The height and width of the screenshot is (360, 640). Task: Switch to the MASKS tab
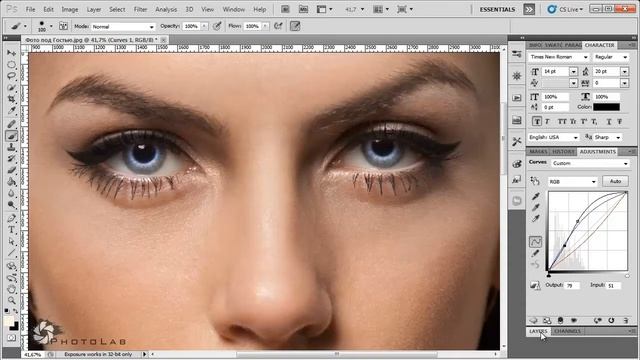(x=538, y=151)
